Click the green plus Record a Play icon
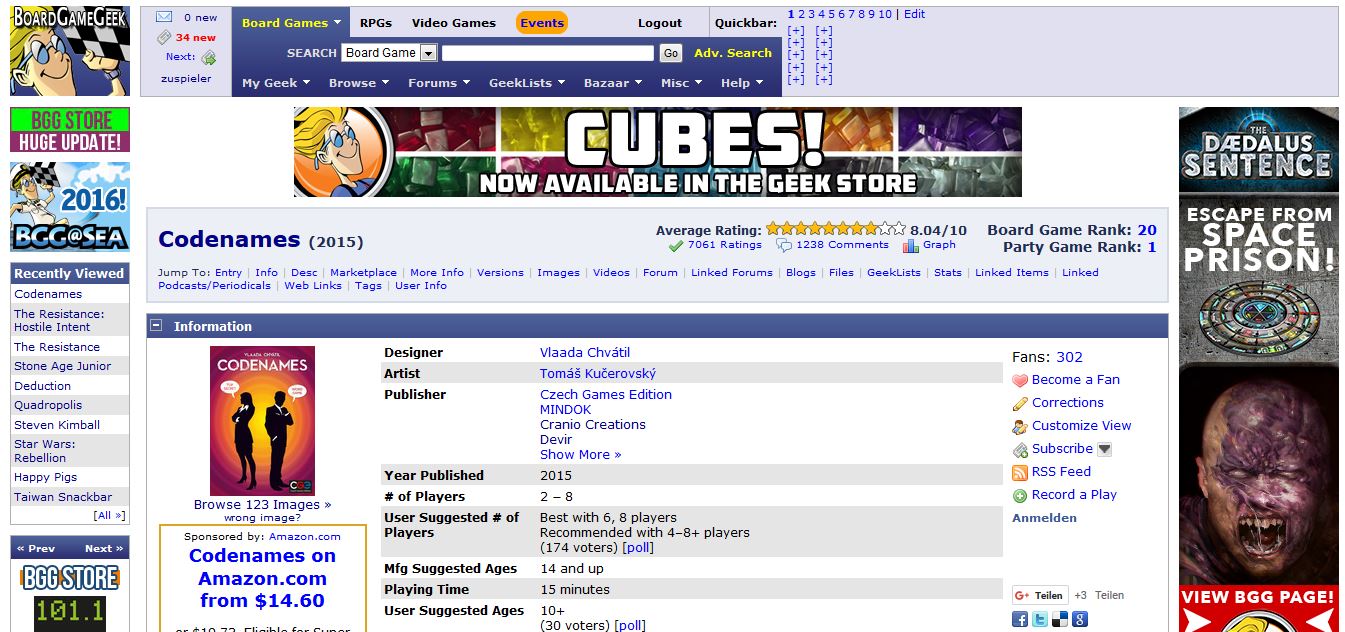Viewport: 1345px width, 632px height. pyautogui.click(x=1020, y=496)
